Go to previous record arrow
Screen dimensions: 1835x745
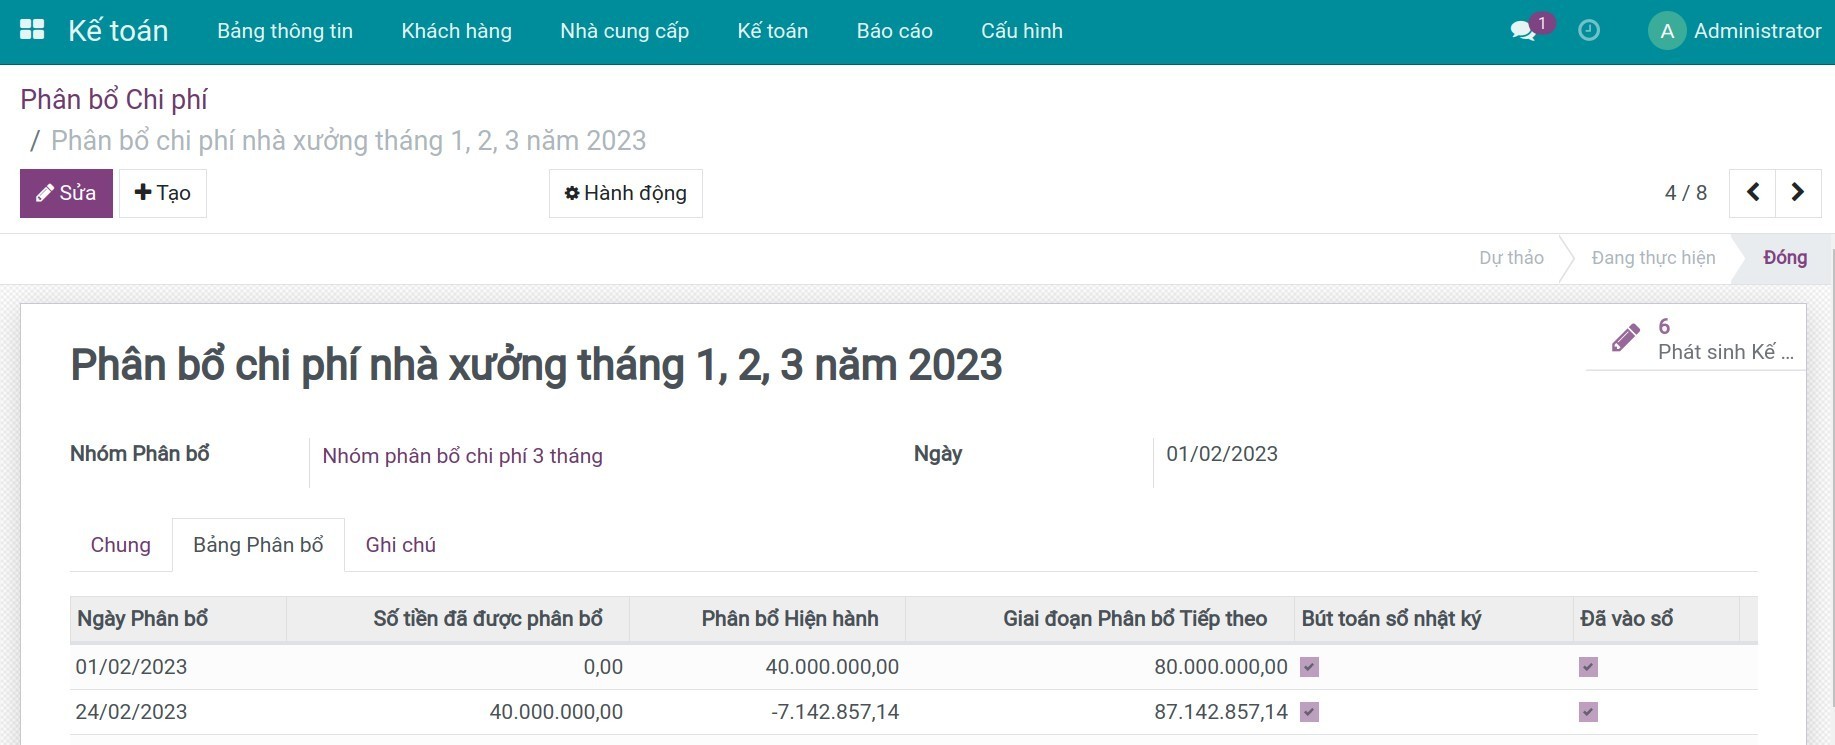[1752, 193]
